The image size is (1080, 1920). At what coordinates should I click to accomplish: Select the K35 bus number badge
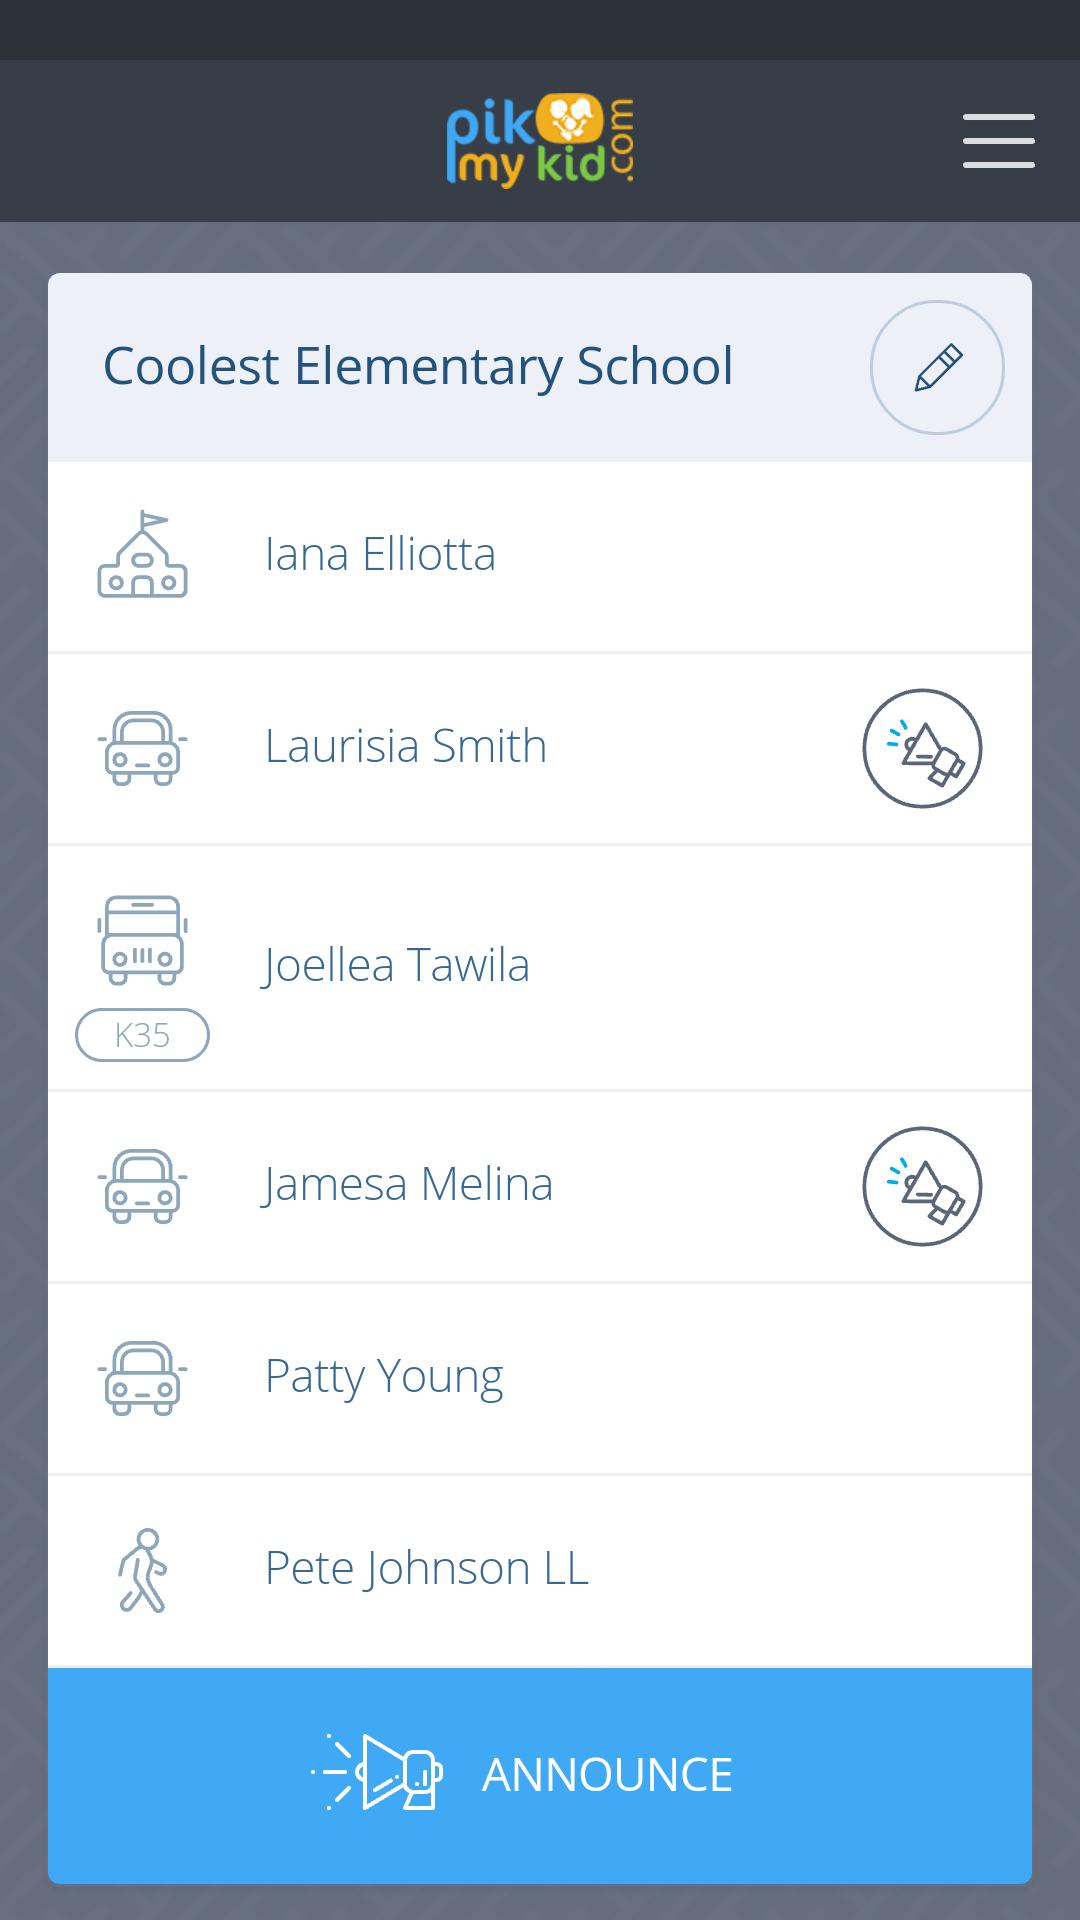[142, 1035]
